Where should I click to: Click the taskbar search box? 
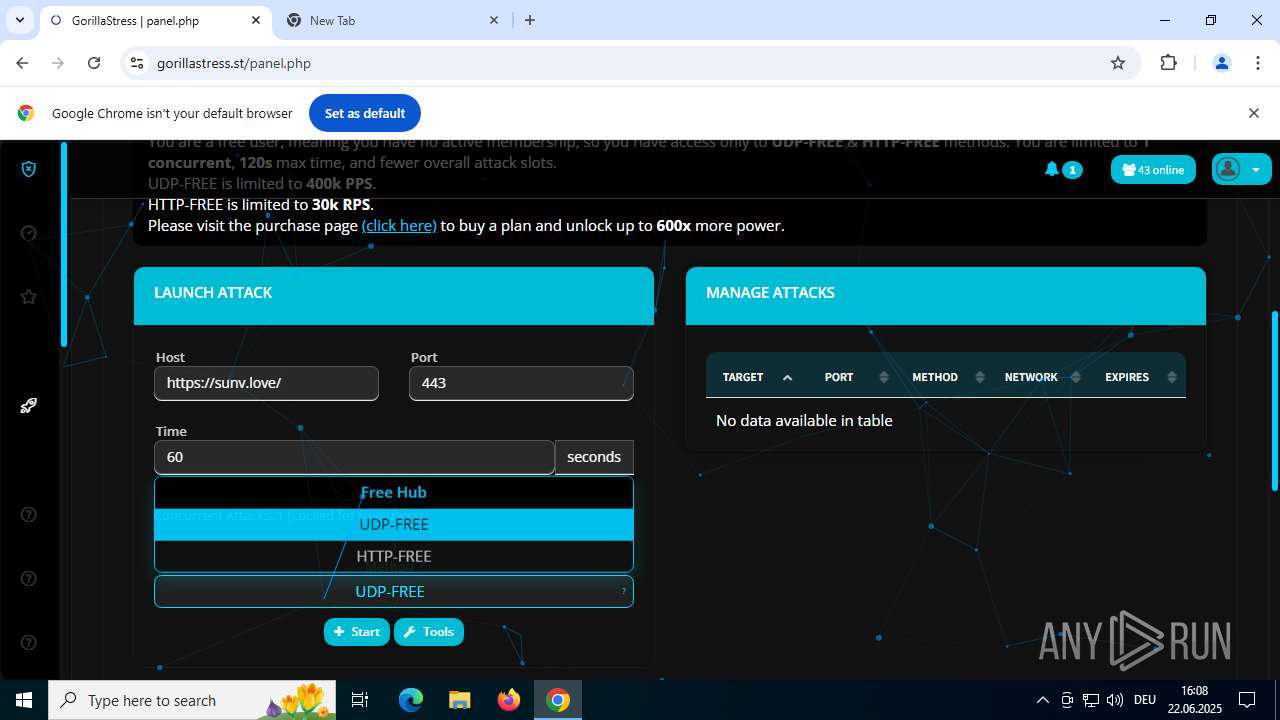click(192, 700)
